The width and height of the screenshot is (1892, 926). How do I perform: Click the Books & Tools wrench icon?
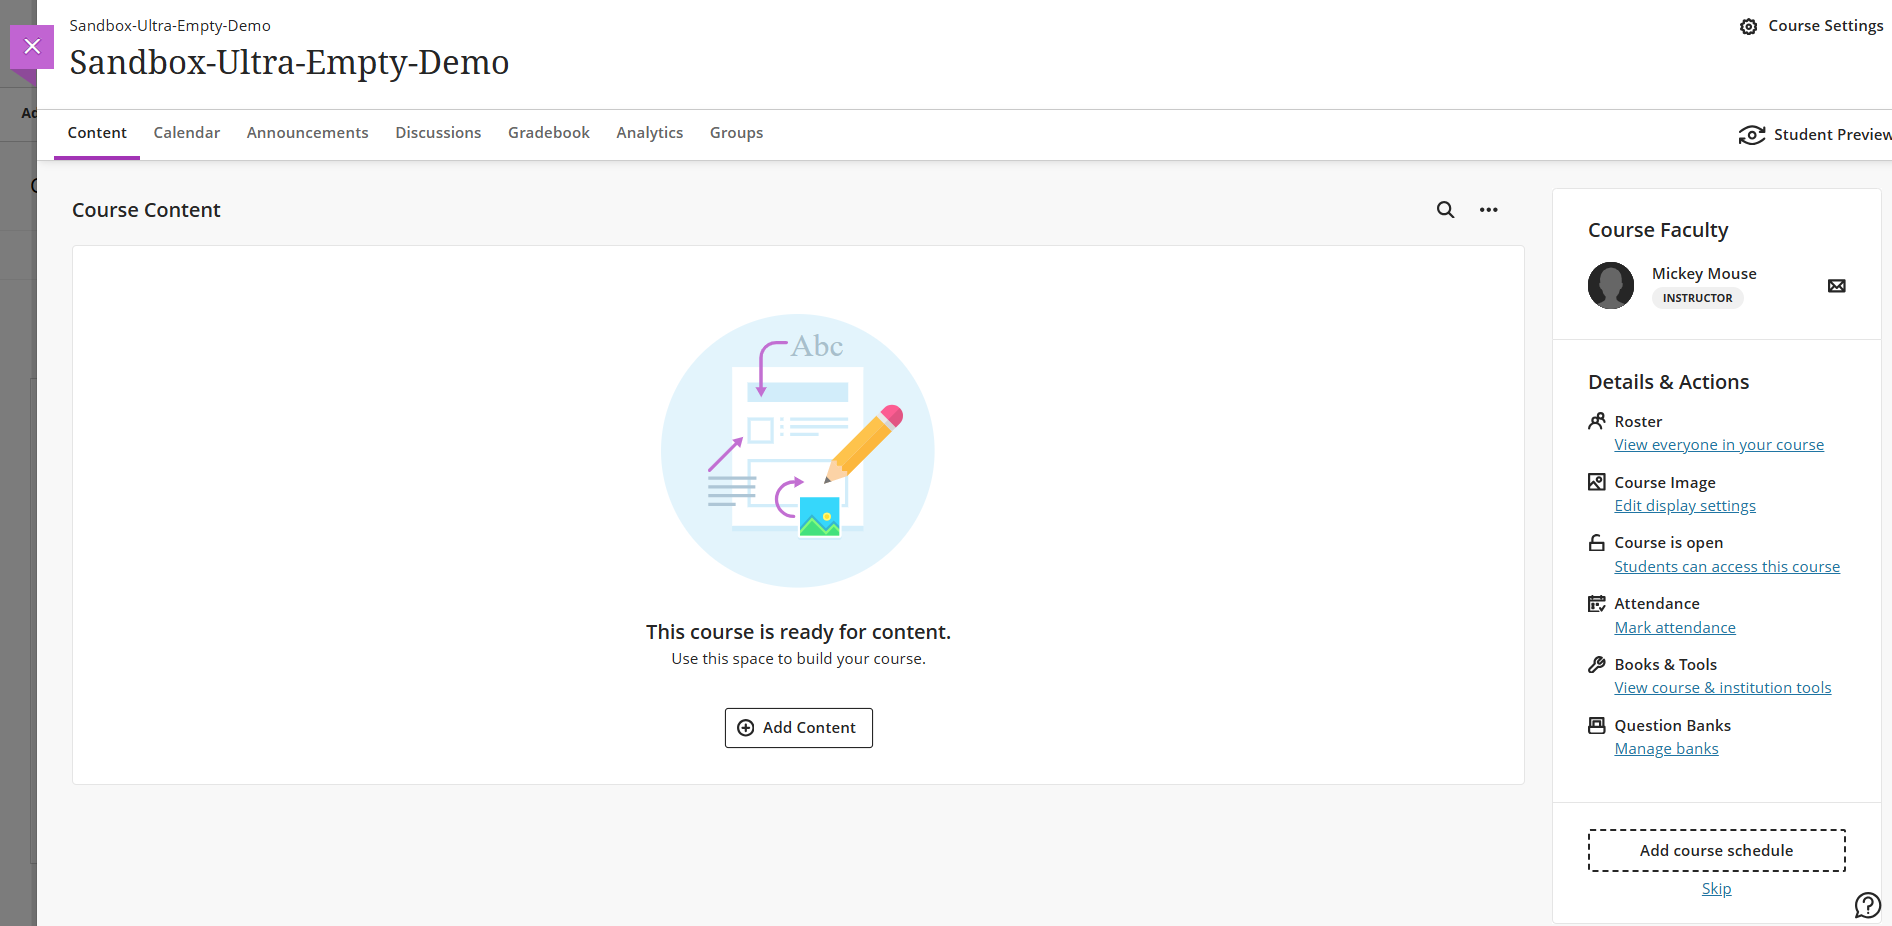click(x=1597, y=665)
